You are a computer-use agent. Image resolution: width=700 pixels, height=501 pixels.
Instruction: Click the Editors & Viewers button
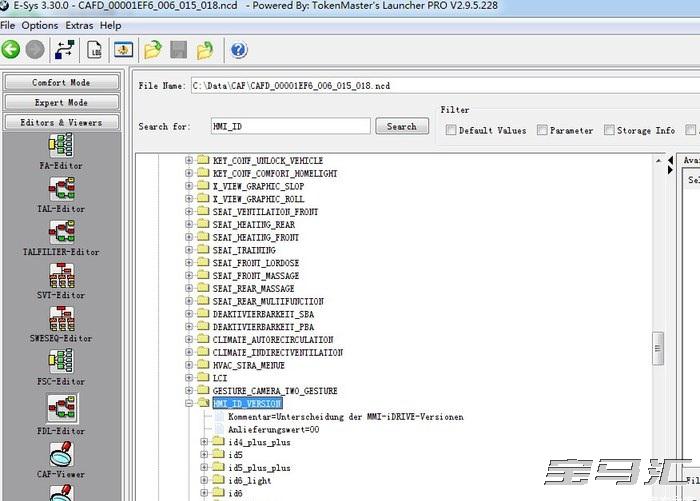(61, 122)
